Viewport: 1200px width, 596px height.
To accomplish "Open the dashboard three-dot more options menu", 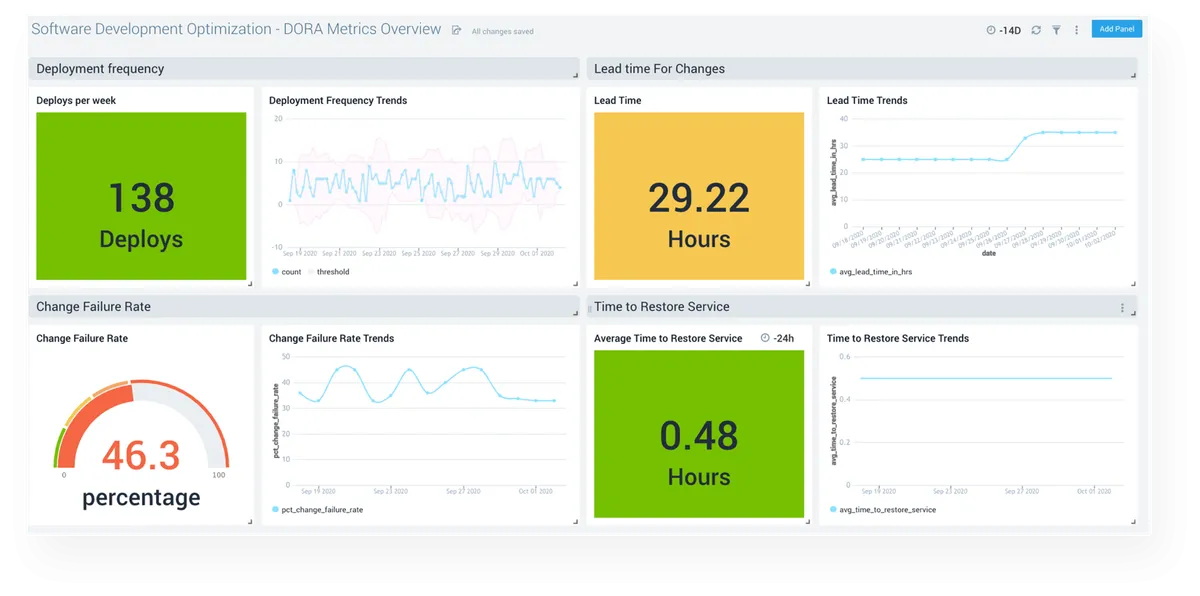I will (1076, 30).
